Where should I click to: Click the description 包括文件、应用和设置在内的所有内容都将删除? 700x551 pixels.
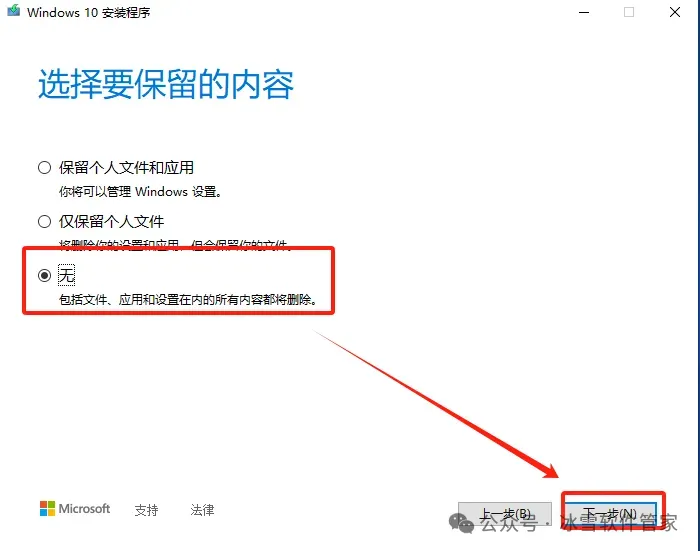[188, 299]
